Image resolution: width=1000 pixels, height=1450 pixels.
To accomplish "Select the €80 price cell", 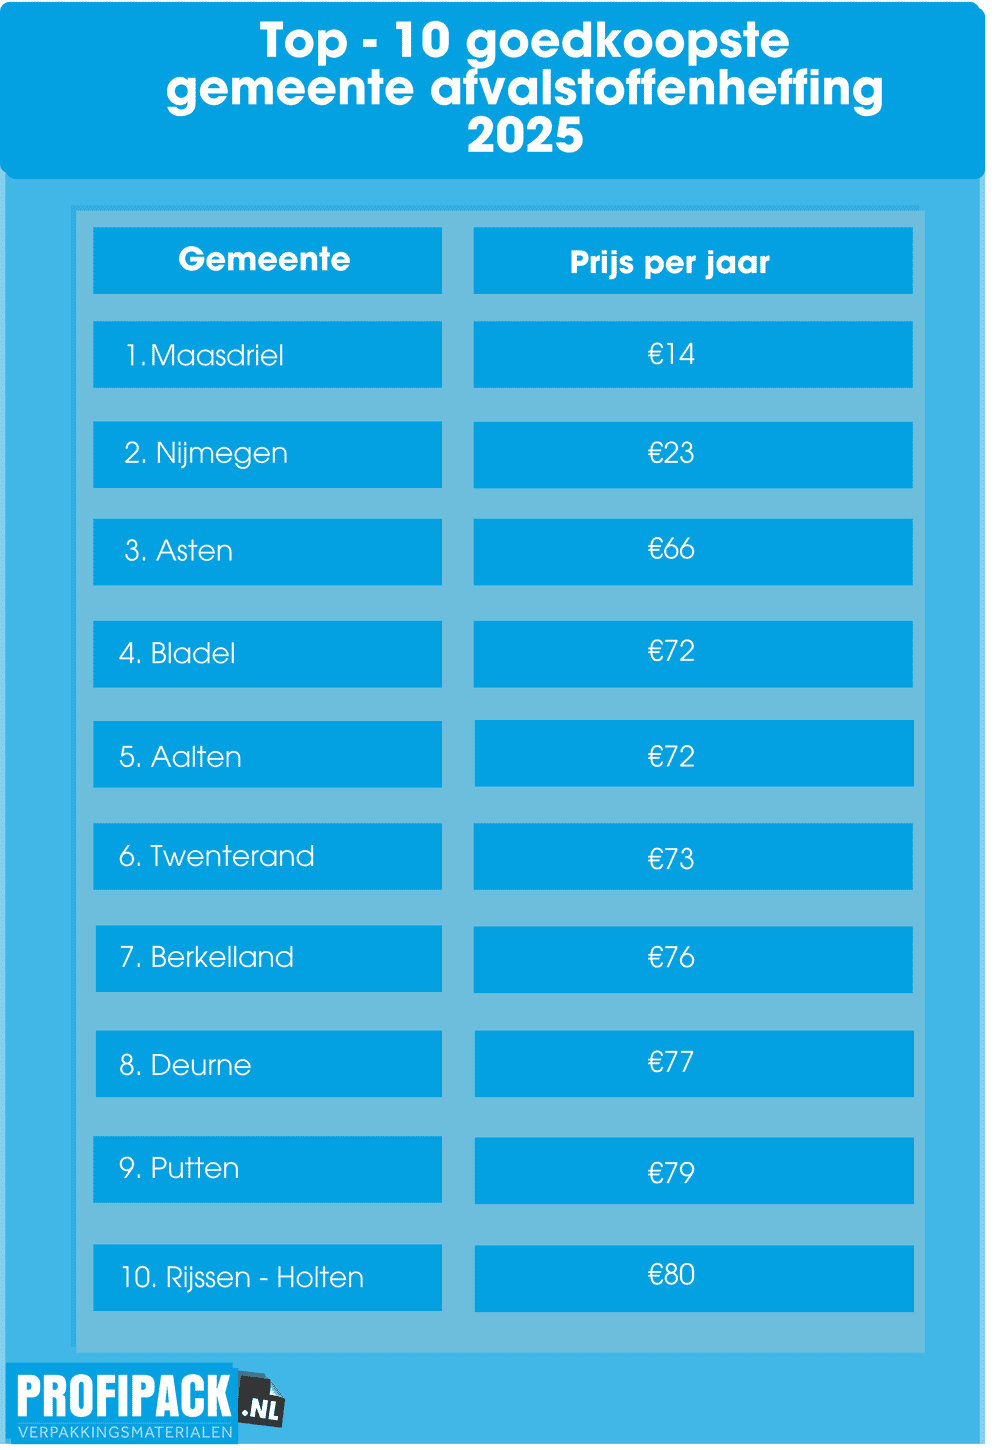I will (x=694, y=1278).
